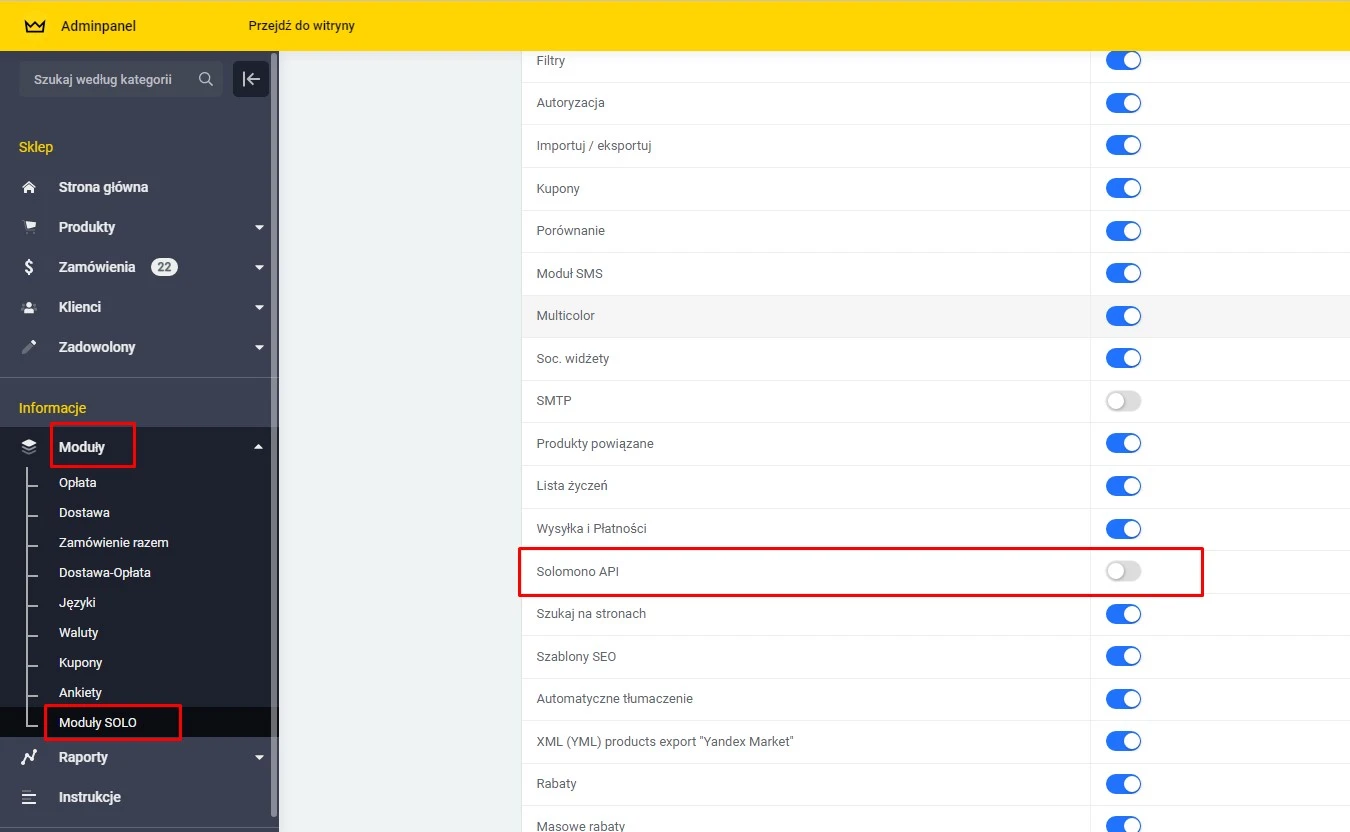Click the crown logo icon
1350x832 pixels.
click(x=35, y=26)
